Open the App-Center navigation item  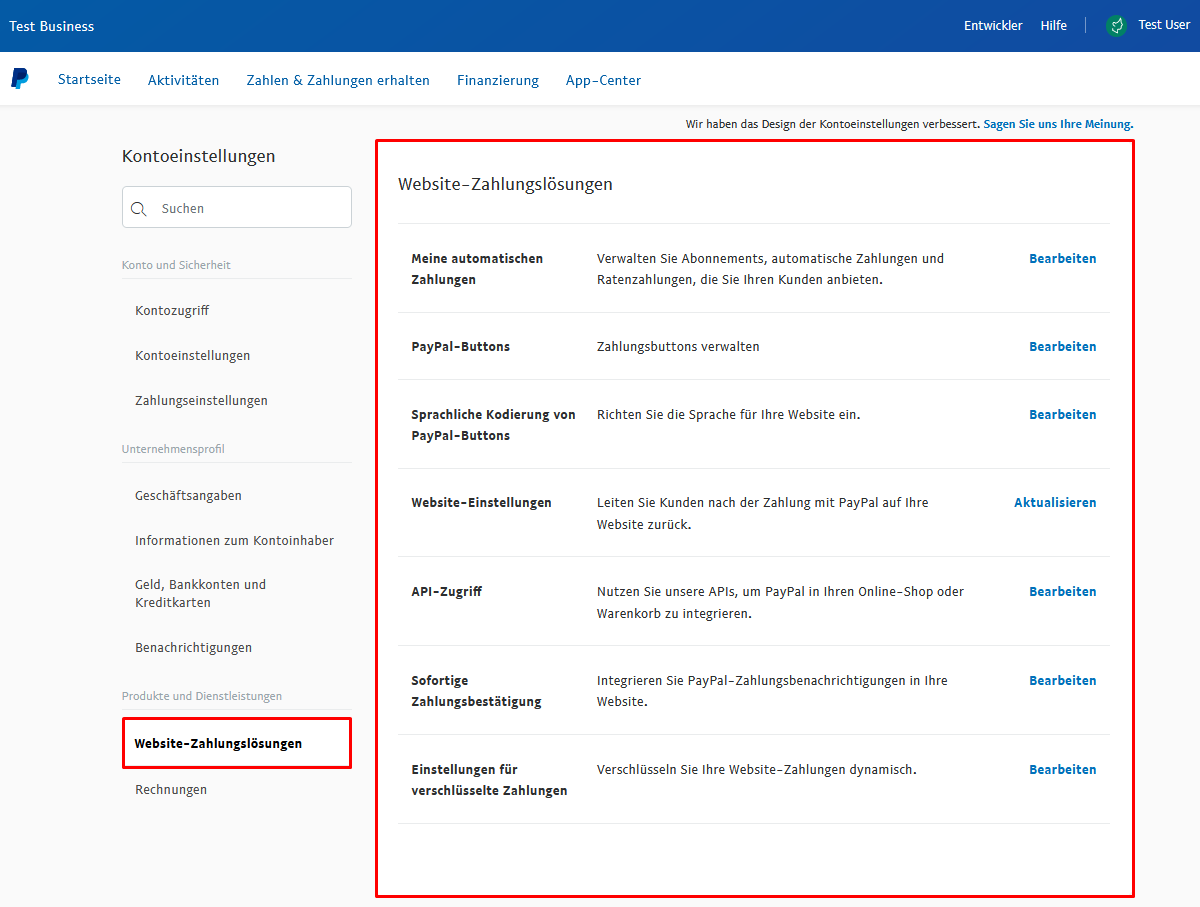(604, 80)
